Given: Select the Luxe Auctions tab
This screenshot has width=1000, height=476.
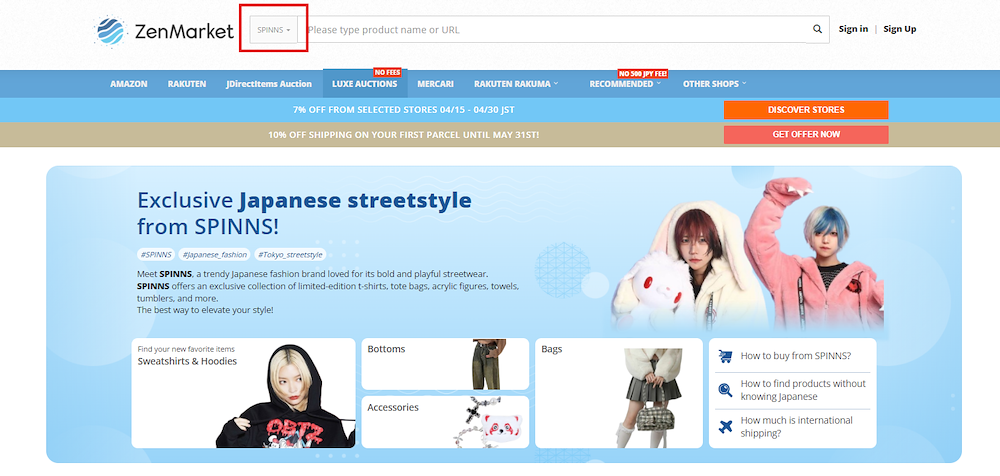Looking at the screenshot, I should tap(365, 84).
